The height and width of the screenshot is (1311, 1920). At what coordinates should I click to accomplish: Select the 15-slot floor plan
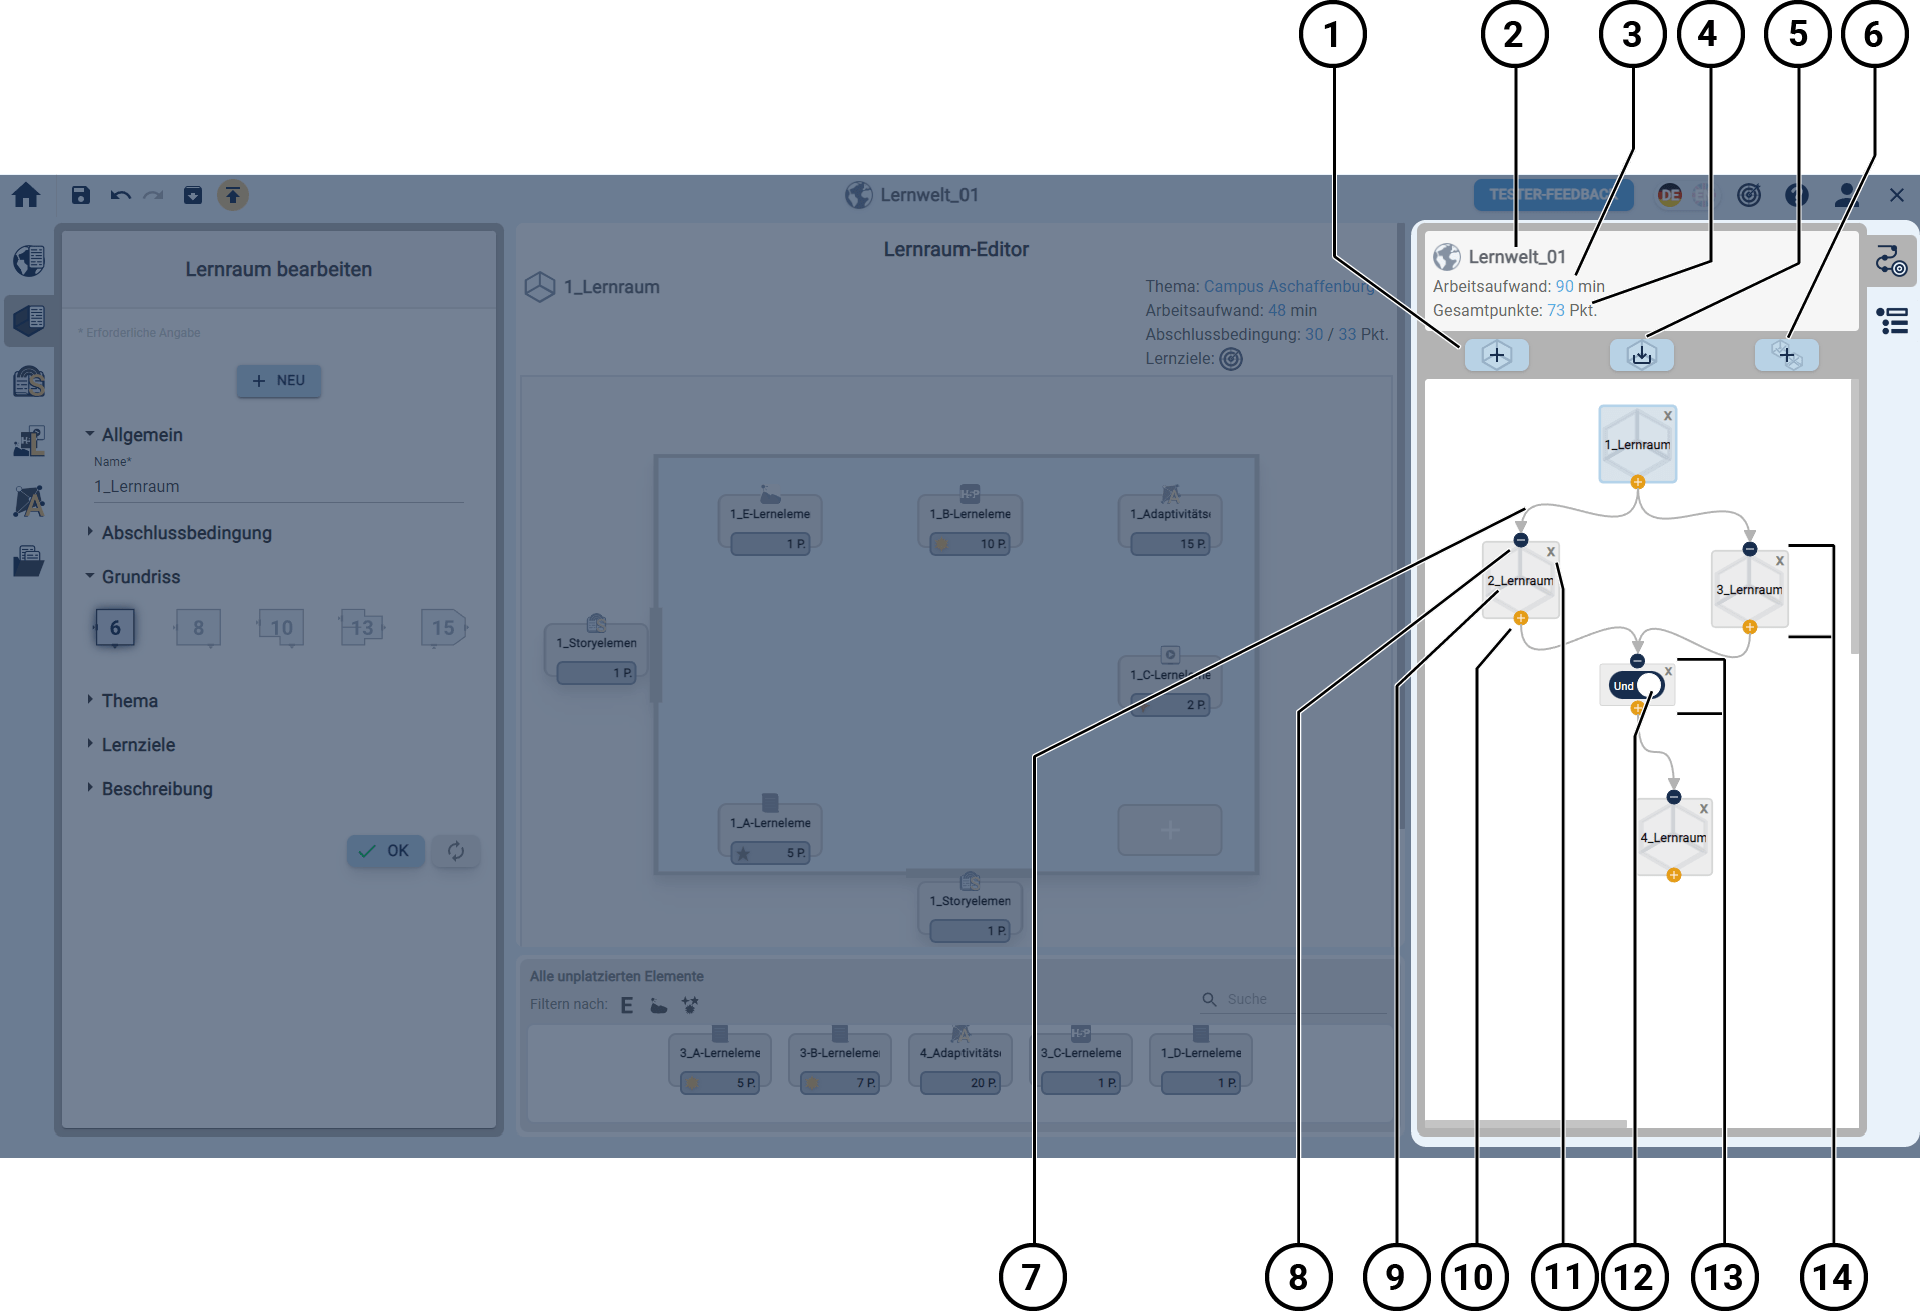click(x=443, y=628)
